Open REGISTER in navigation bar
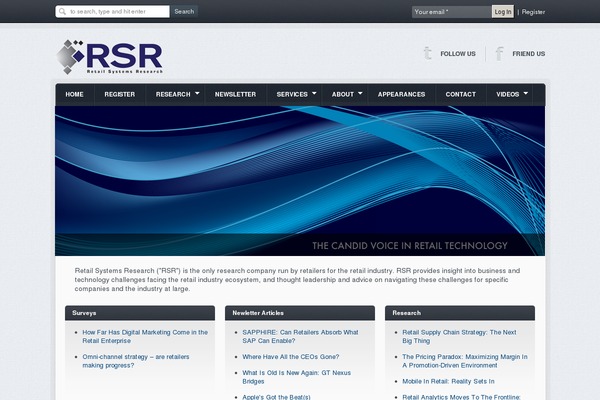The image size is (600, 400). pos(120,95)
